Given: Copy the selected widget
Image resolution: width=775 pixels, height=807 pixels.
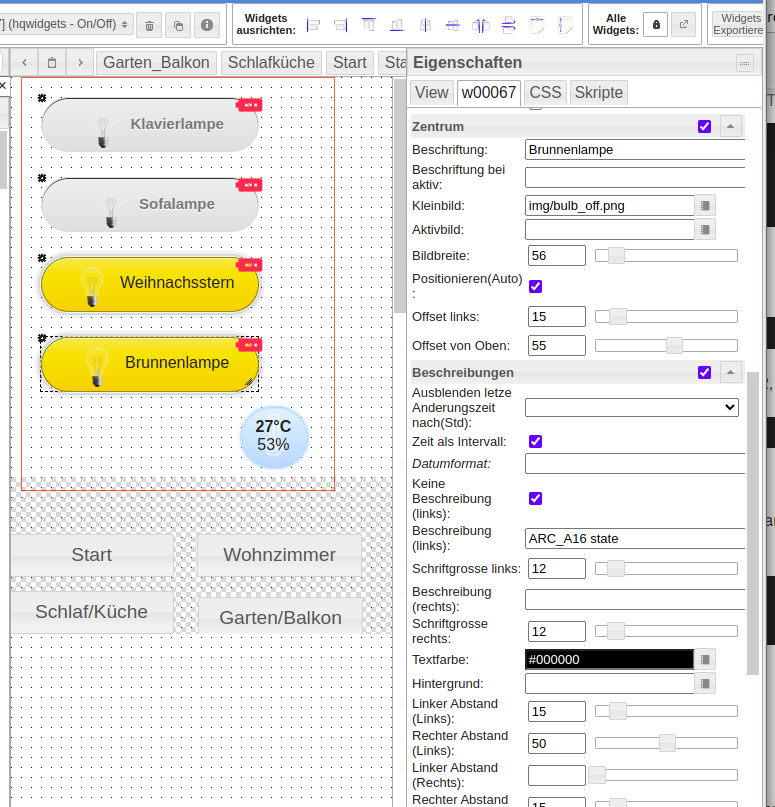Looking at the screenshot, I should (178, 25).
